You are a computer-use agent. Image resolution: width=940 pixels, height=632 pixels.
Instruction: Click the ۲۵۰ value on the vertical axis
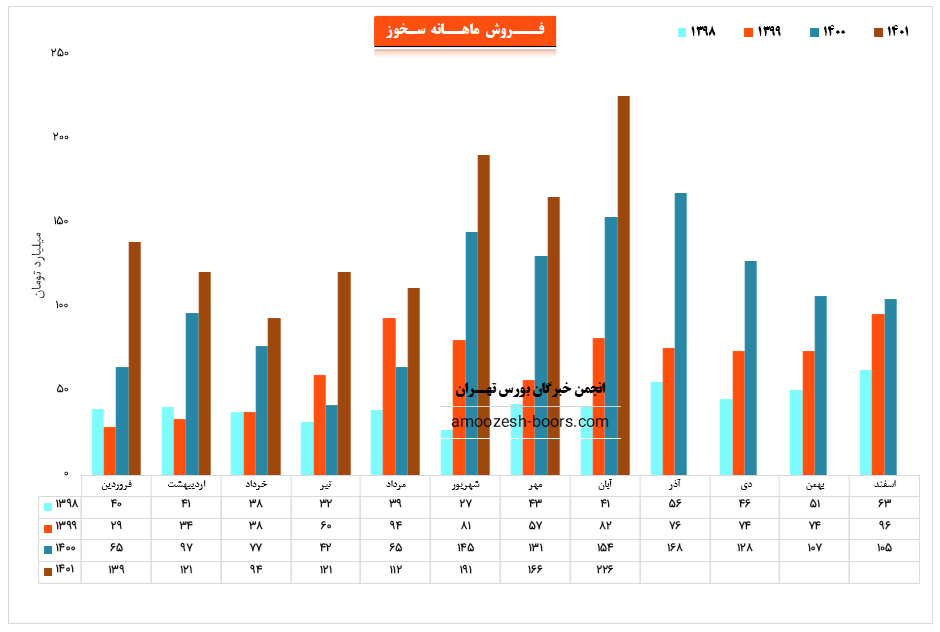point(59,52)
